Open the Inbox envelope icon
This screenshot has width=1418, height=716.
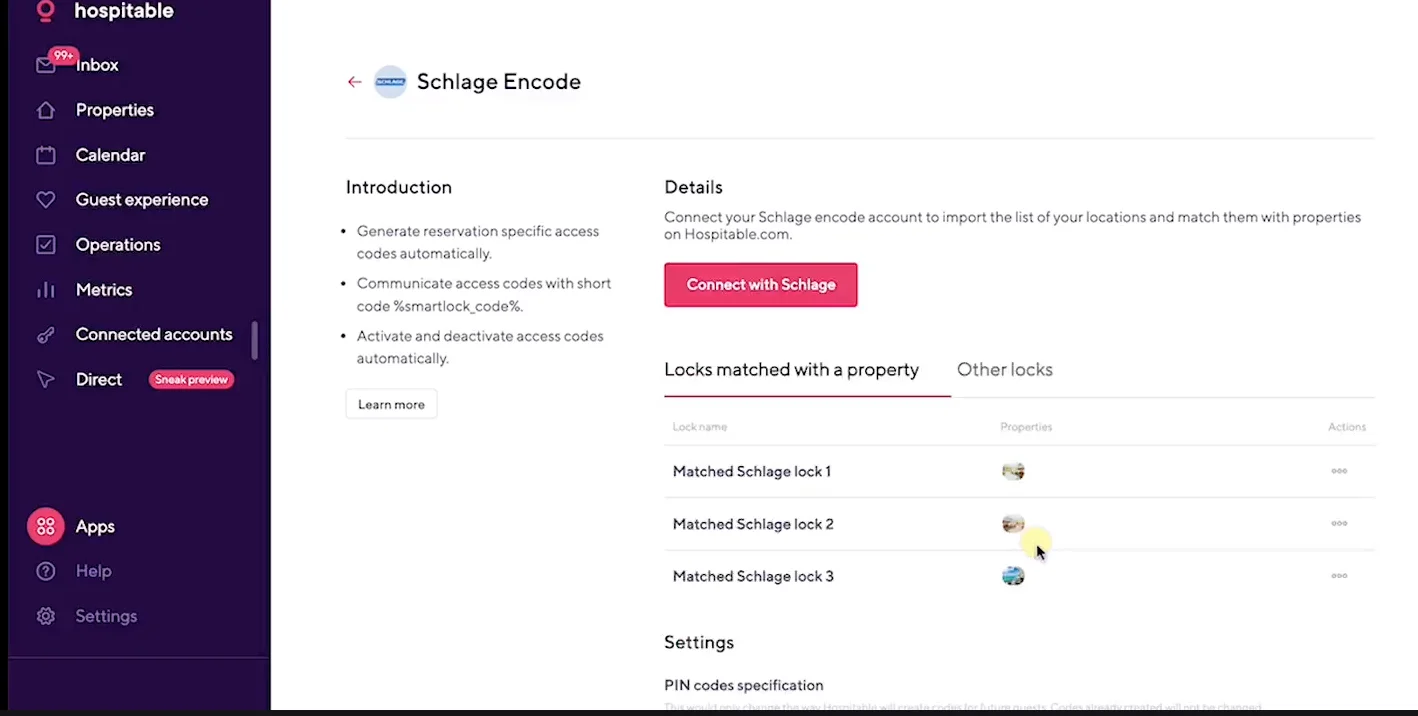tap(46, 65)
